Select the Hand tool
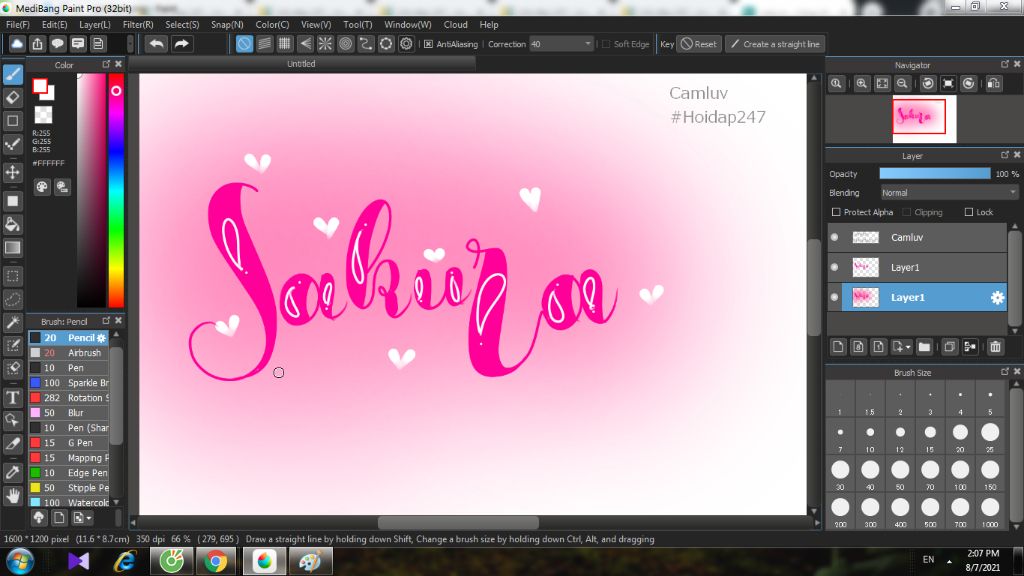Screen dimensions: 1024x576 pos(13,496)
